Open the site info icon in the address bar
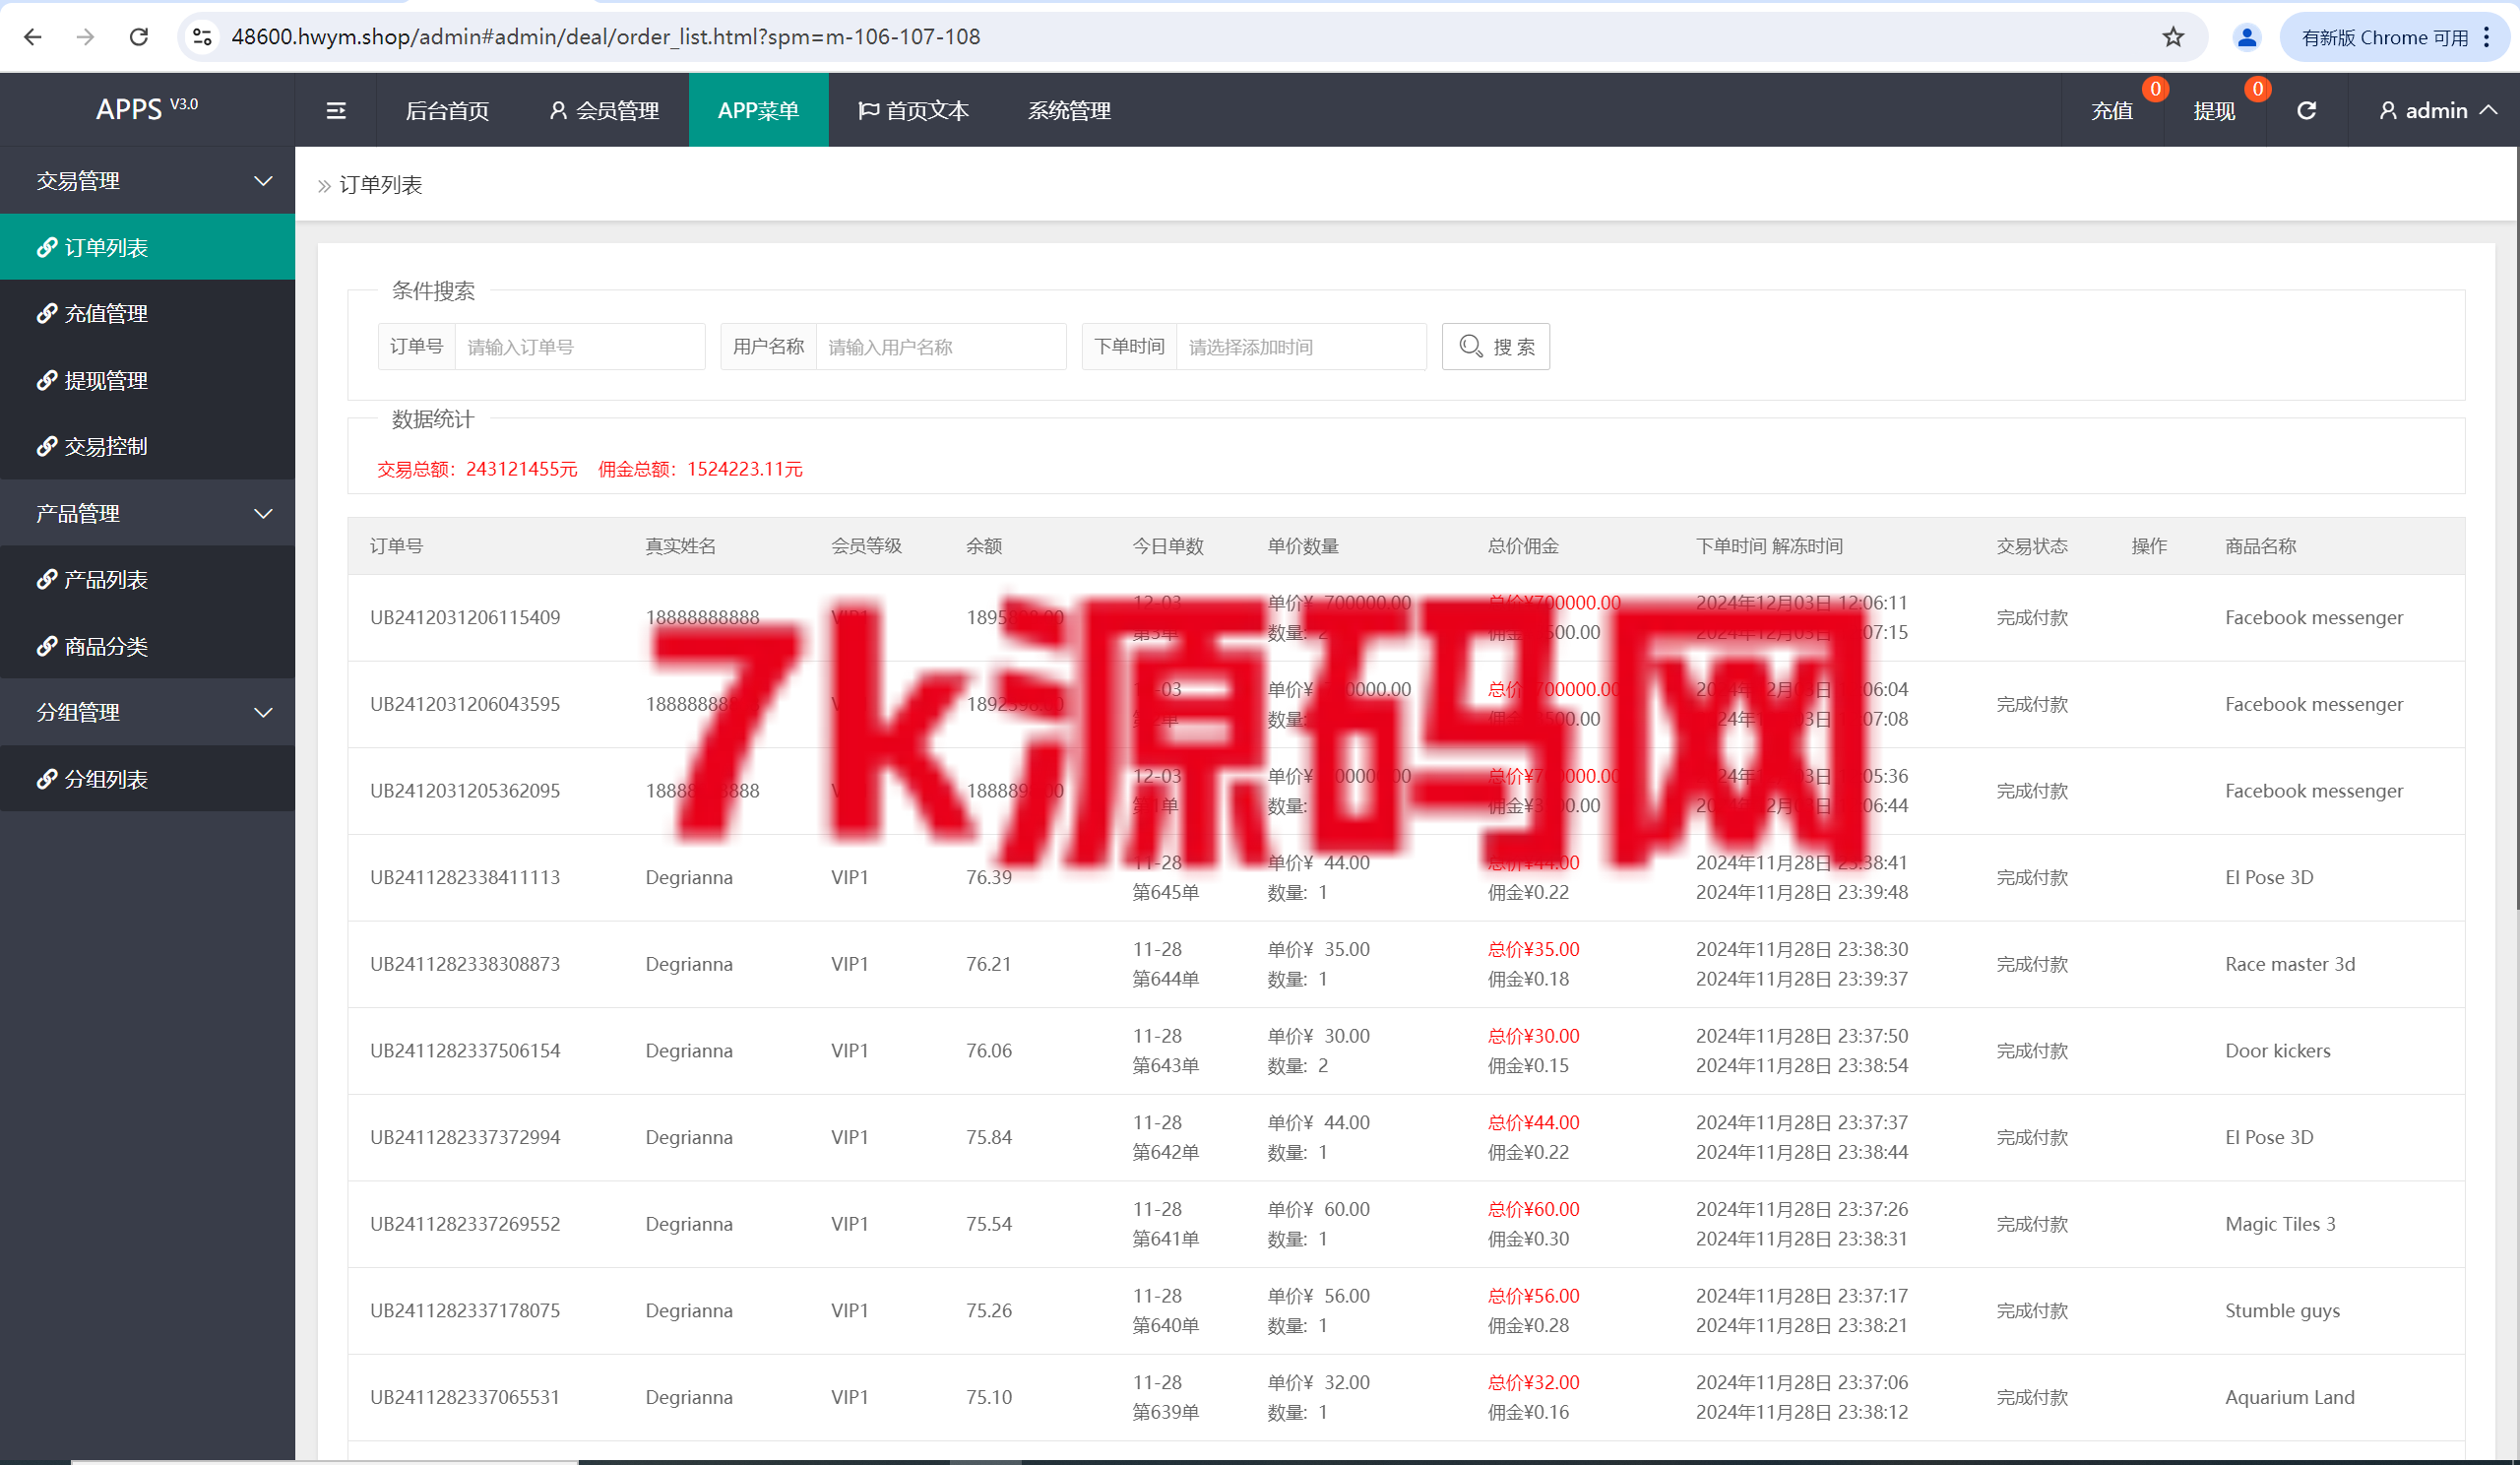The height and width of the screenshot is (1465, 2520). click(x=202, y=37)
